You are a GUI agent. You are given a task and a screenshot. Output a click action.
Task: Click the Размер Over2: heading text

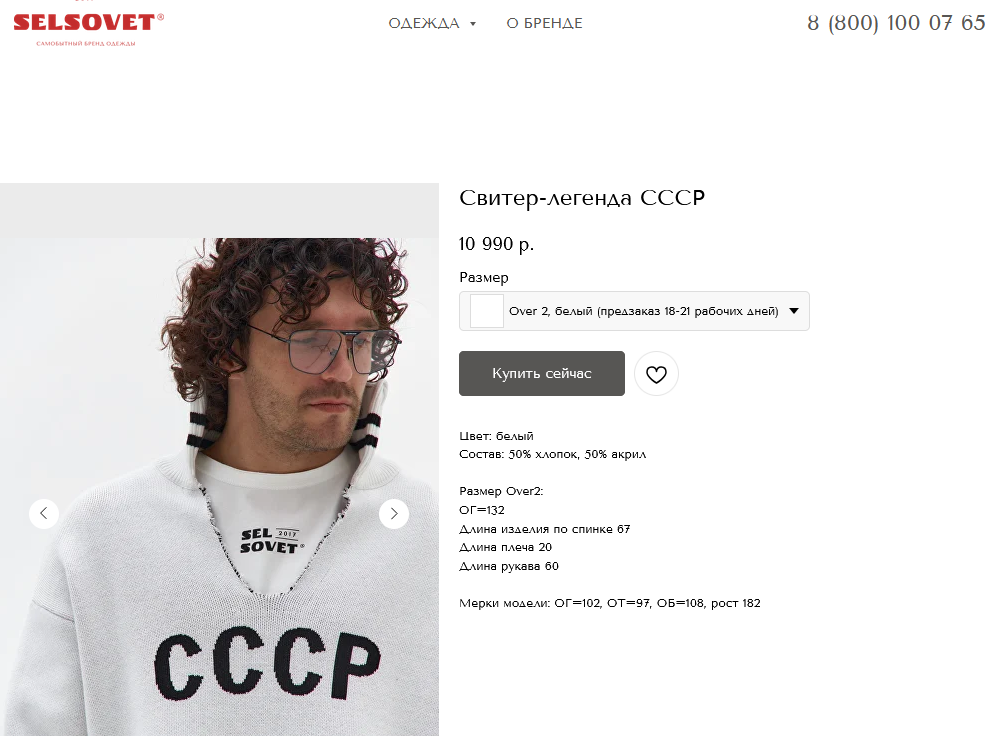(x=501, y=491)
